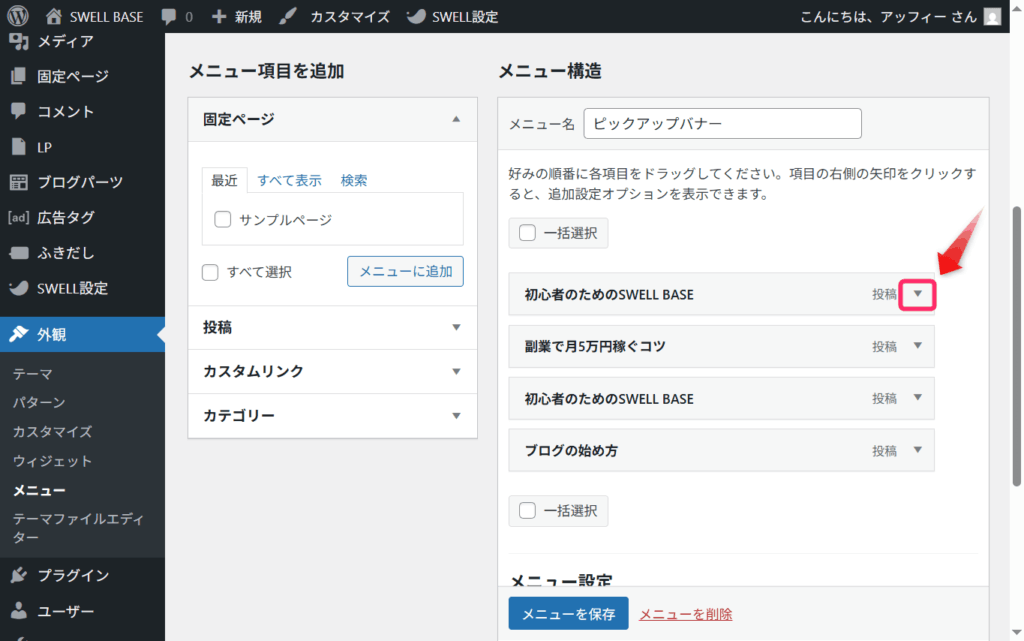Screen dimensions: 1024x641
Task: Expand second 初心者のためのSWELL BASE item arrow
Action: 918,398
